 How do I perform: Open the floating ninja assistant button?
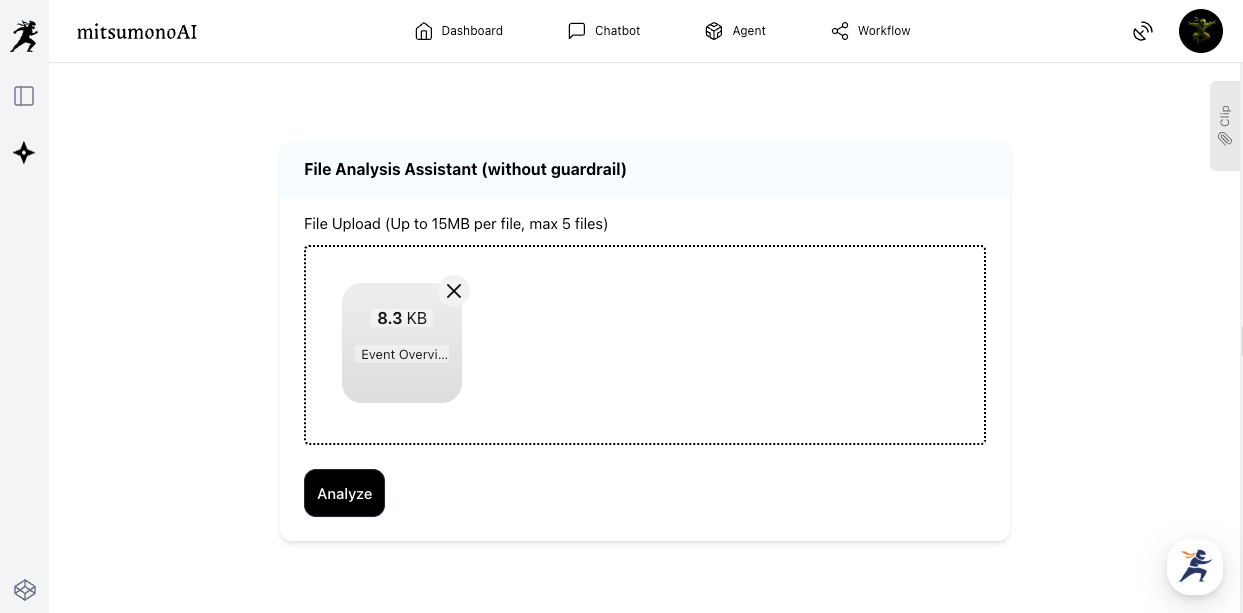click(x=1195, y=567)
